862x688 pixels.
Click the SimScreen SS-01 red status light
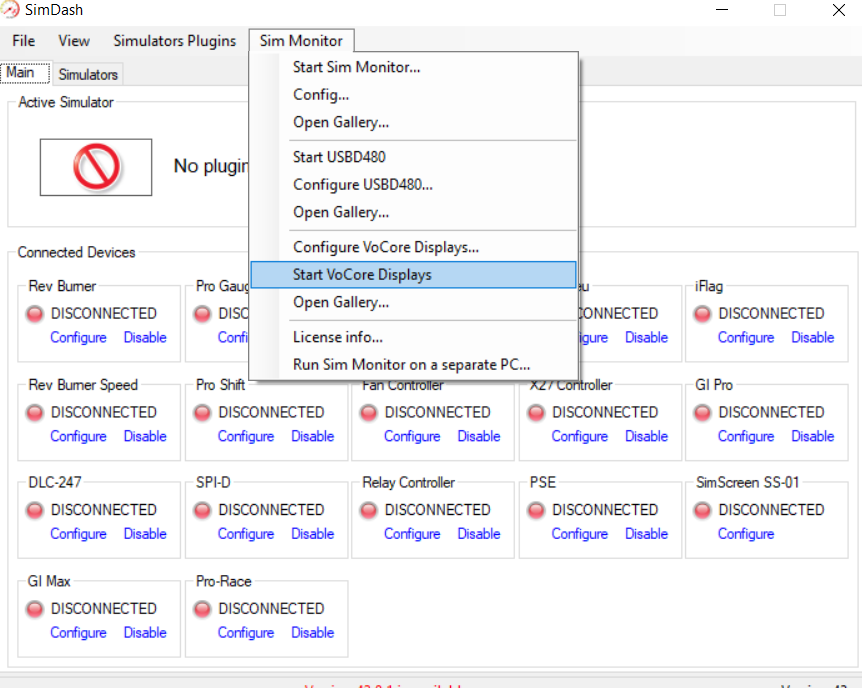click(x=703, y=510)
